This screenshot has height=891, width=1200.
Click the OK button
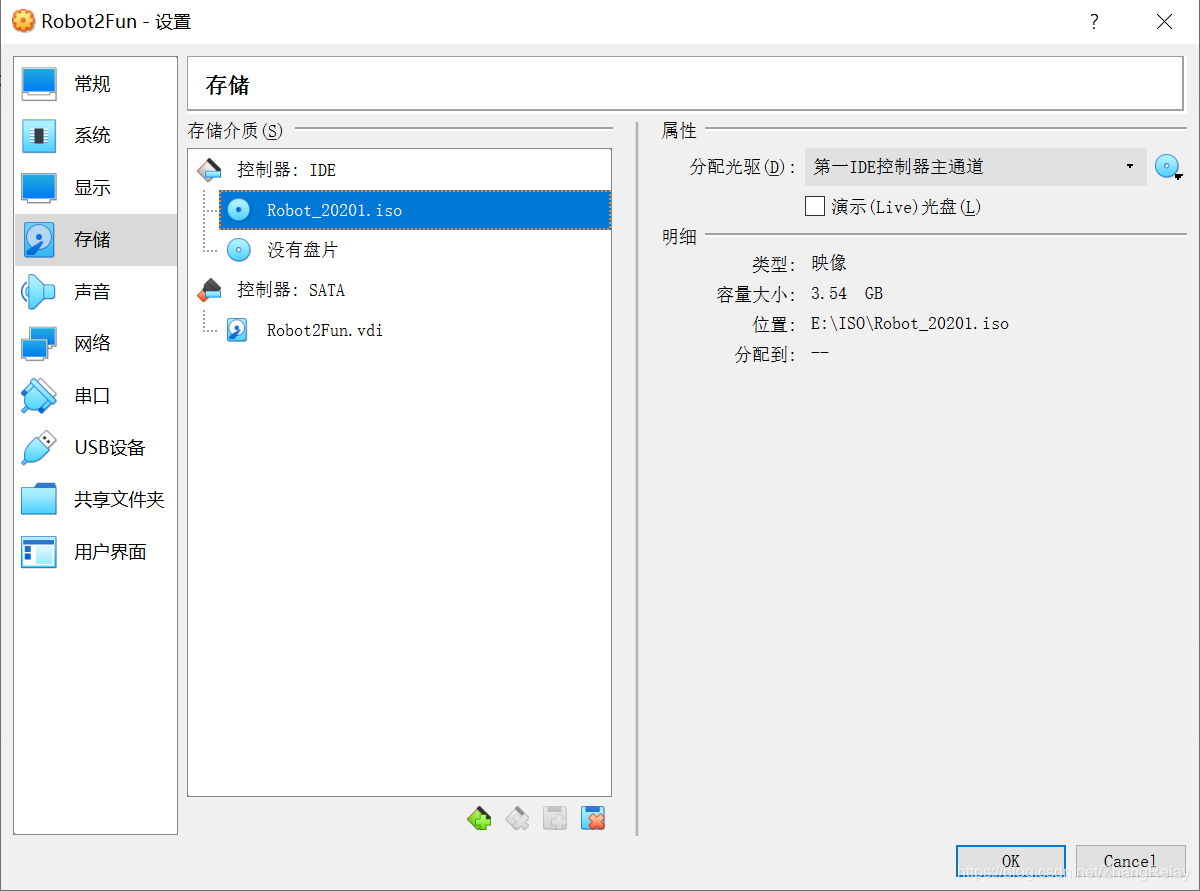click(x=1011, y=861)
